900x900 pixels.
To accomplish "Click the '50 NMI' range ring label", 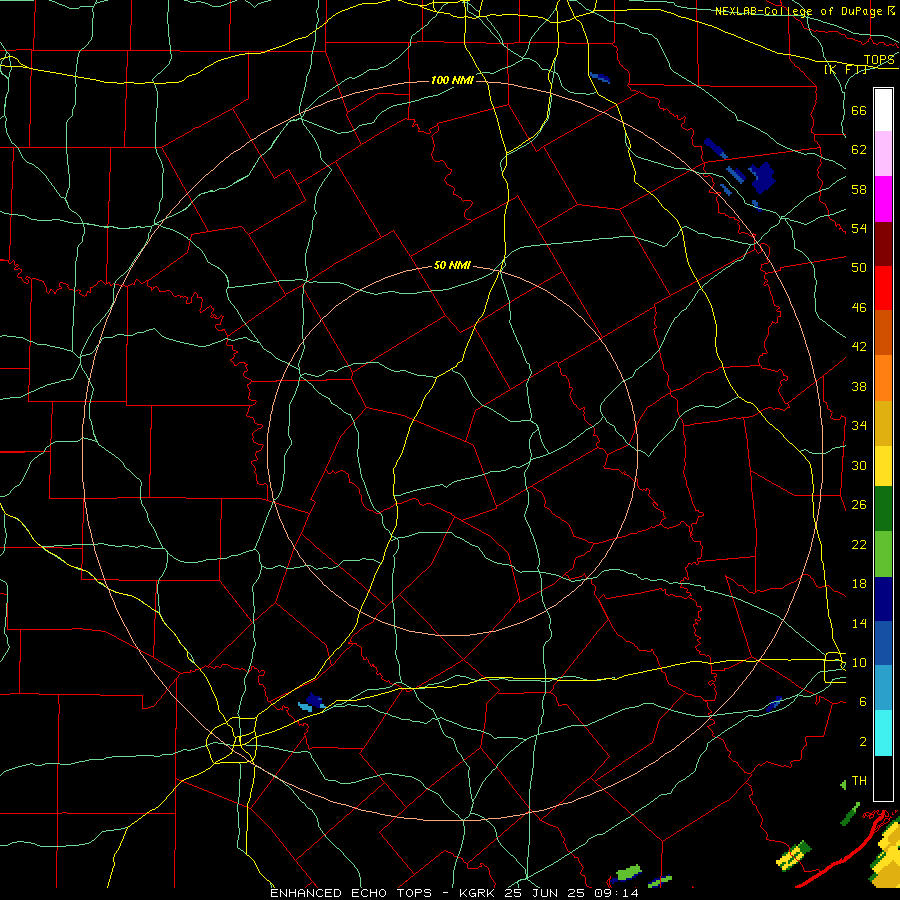I will point(452,265).
